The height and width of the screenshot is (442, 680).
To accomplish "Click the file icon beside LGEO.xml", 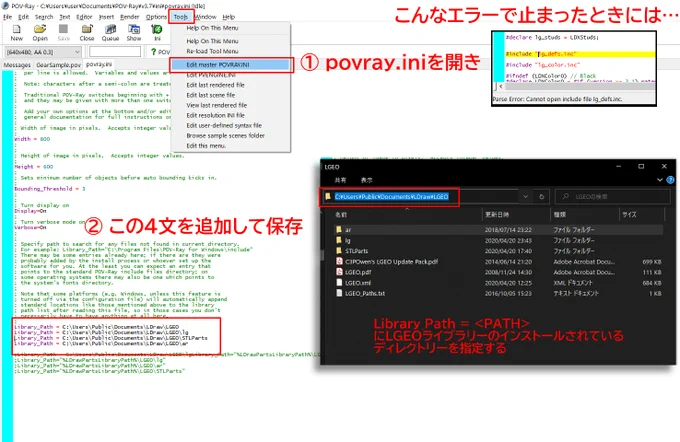I will 339,282.
